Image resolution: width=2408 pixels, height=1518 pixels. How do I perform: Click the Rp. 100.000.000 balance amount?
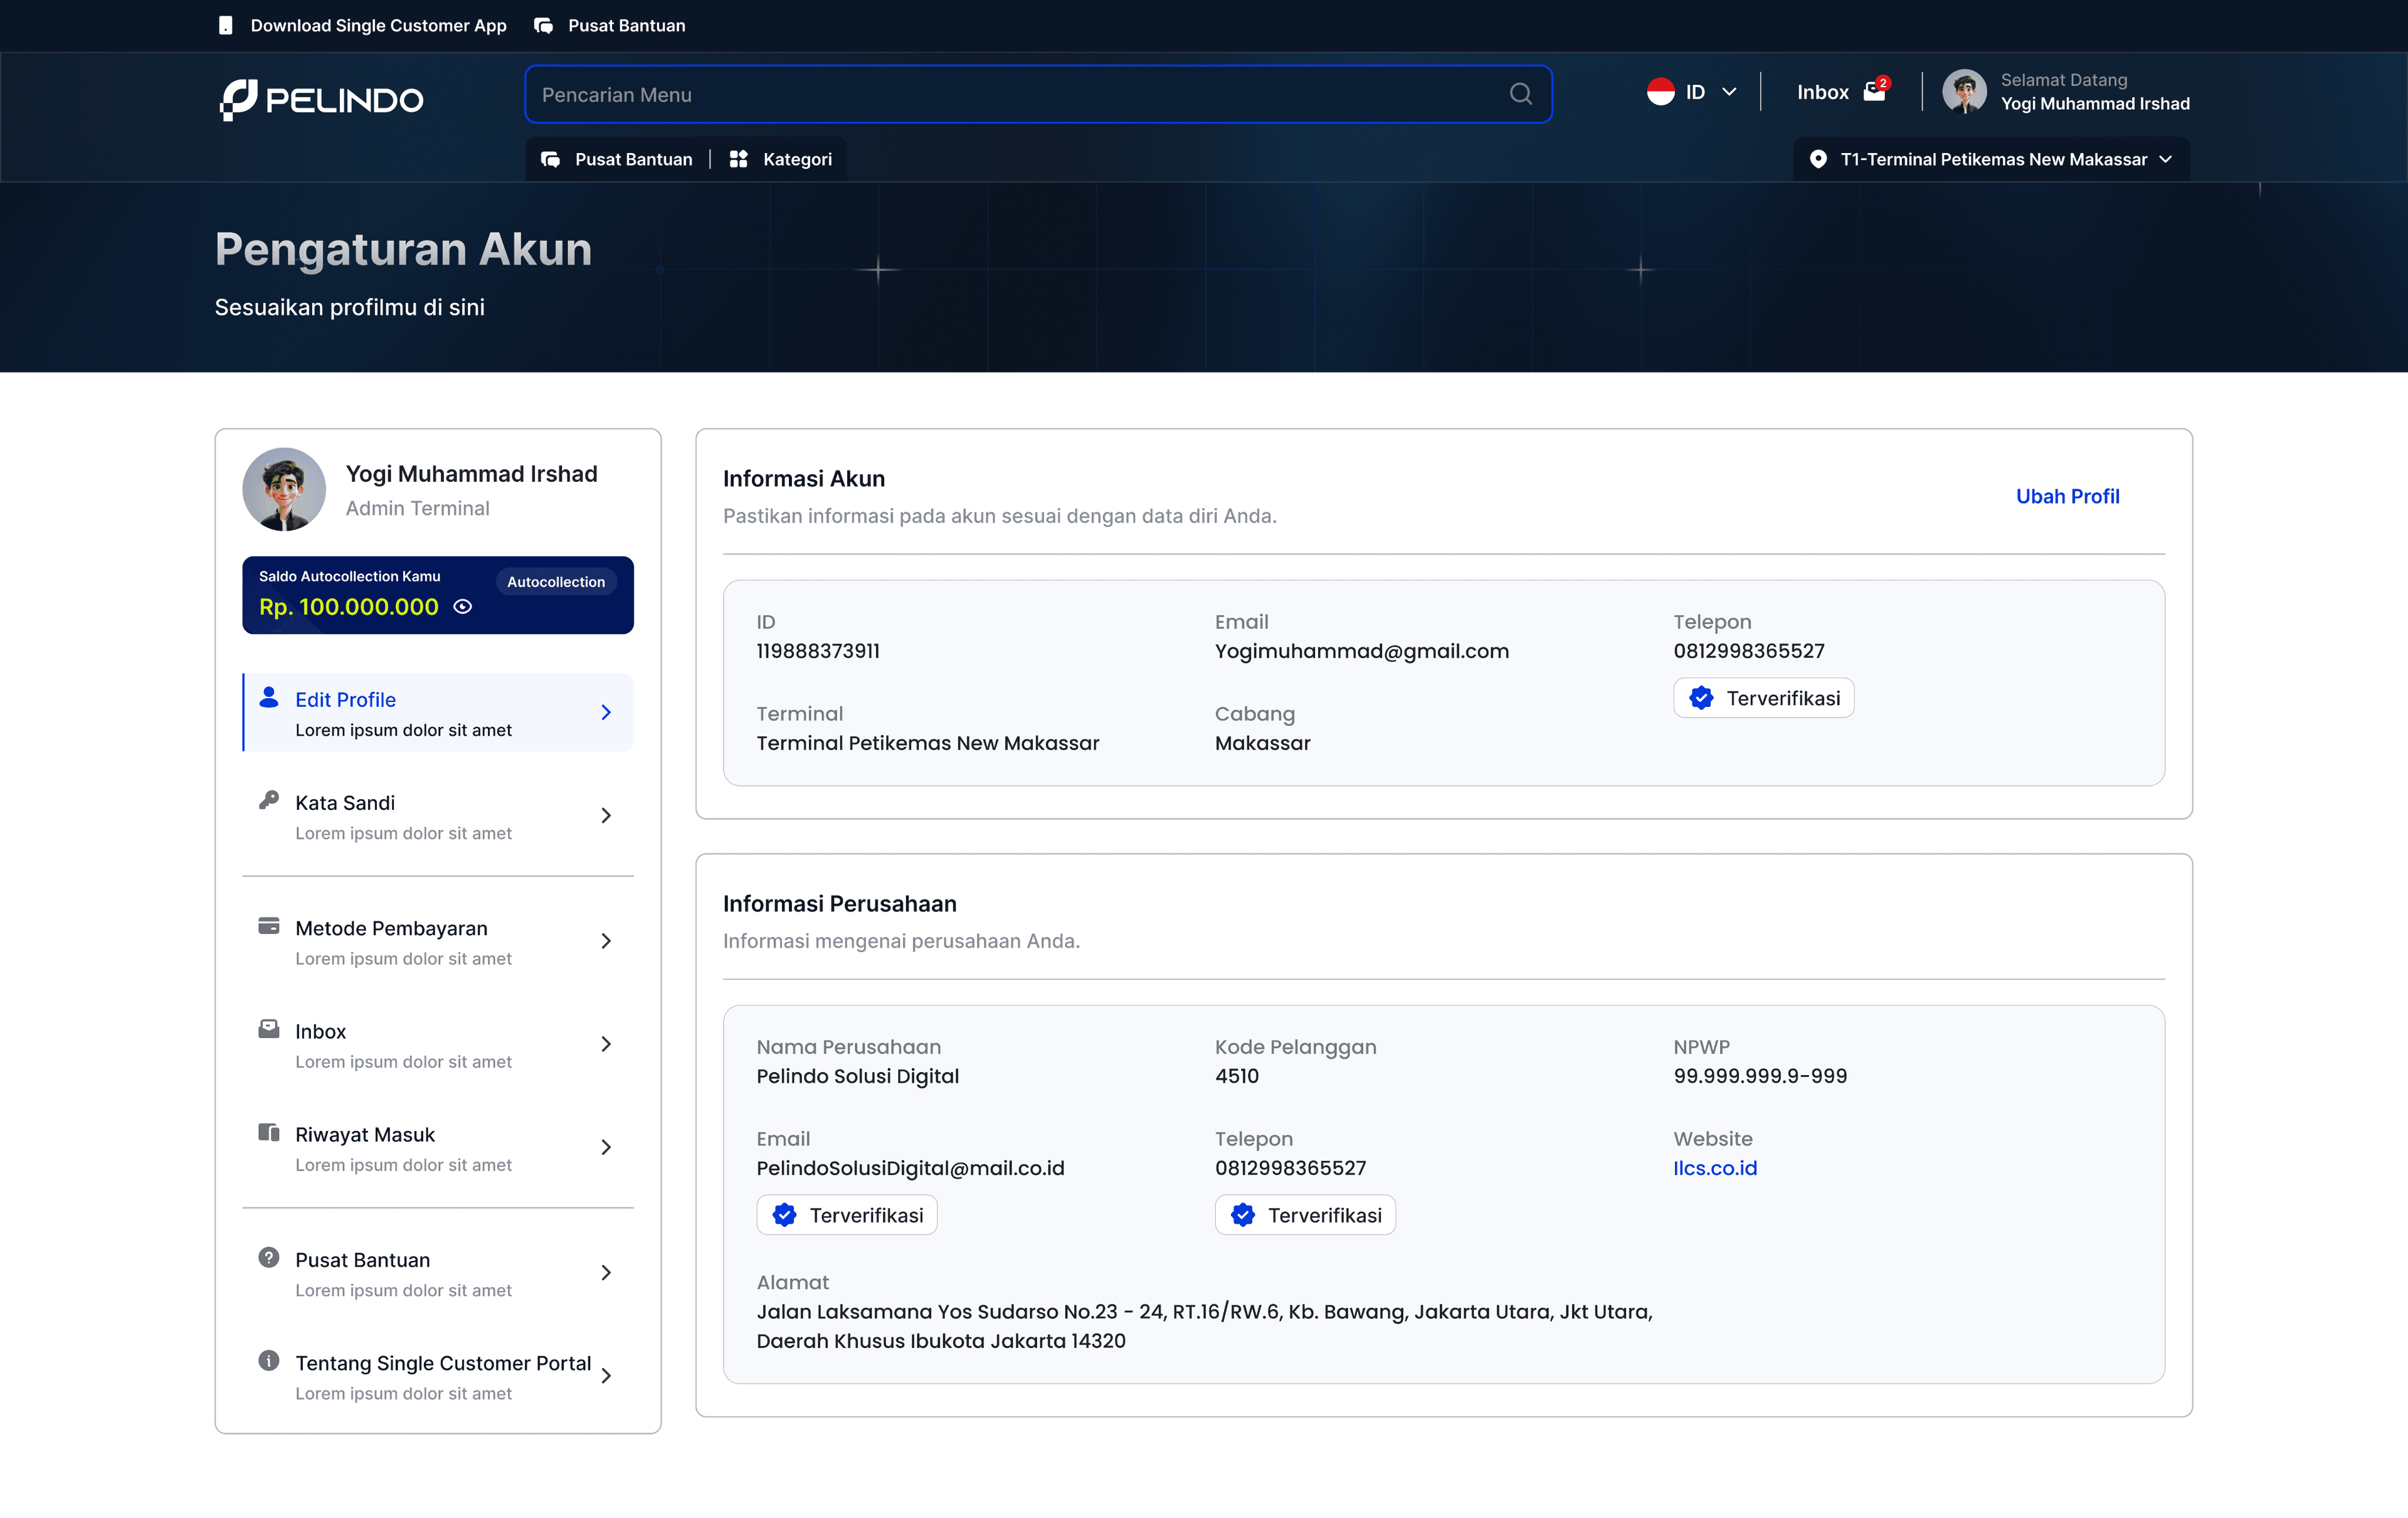[x=348, y=607]
